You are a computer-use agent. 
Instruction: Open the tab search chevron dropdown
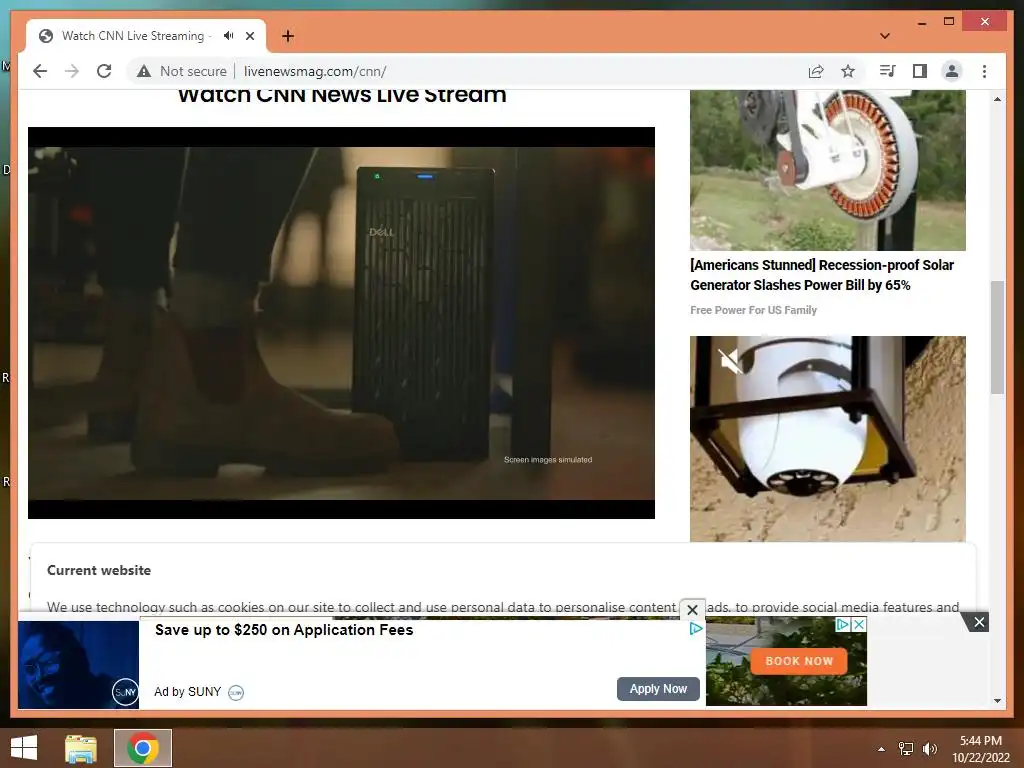tap(884, 36)
